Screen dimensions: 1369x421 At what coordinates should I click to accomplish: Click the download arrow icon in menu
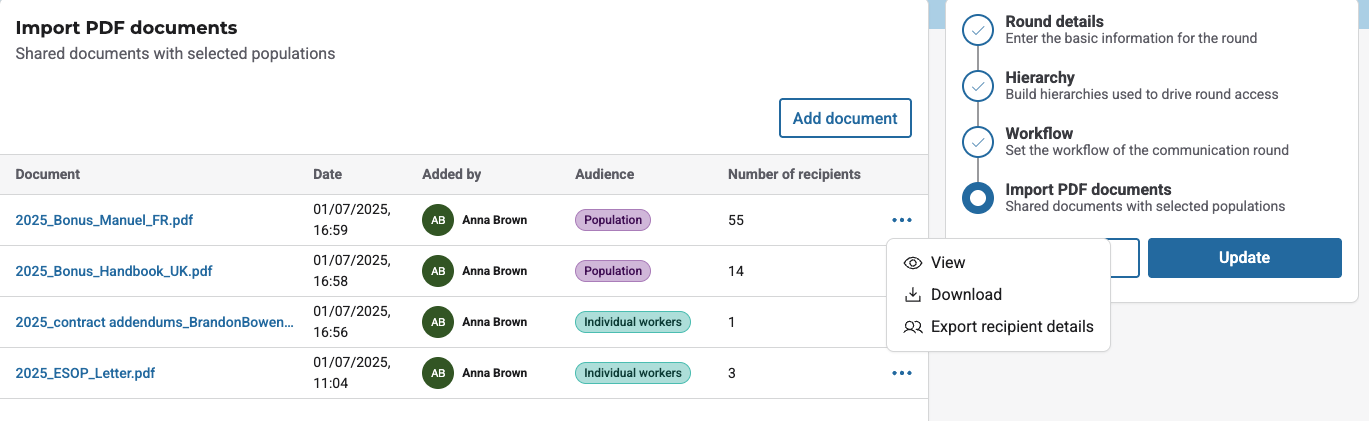[x=912, y=295]
